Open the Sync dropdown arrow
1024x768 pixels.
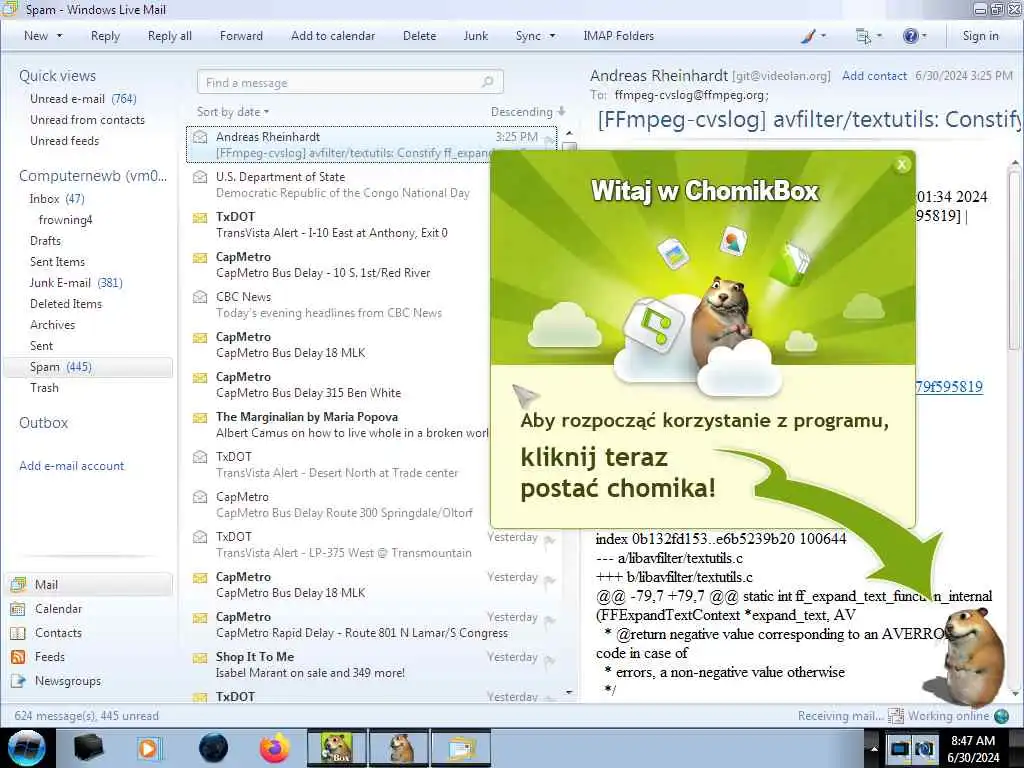tap(552, 36)
